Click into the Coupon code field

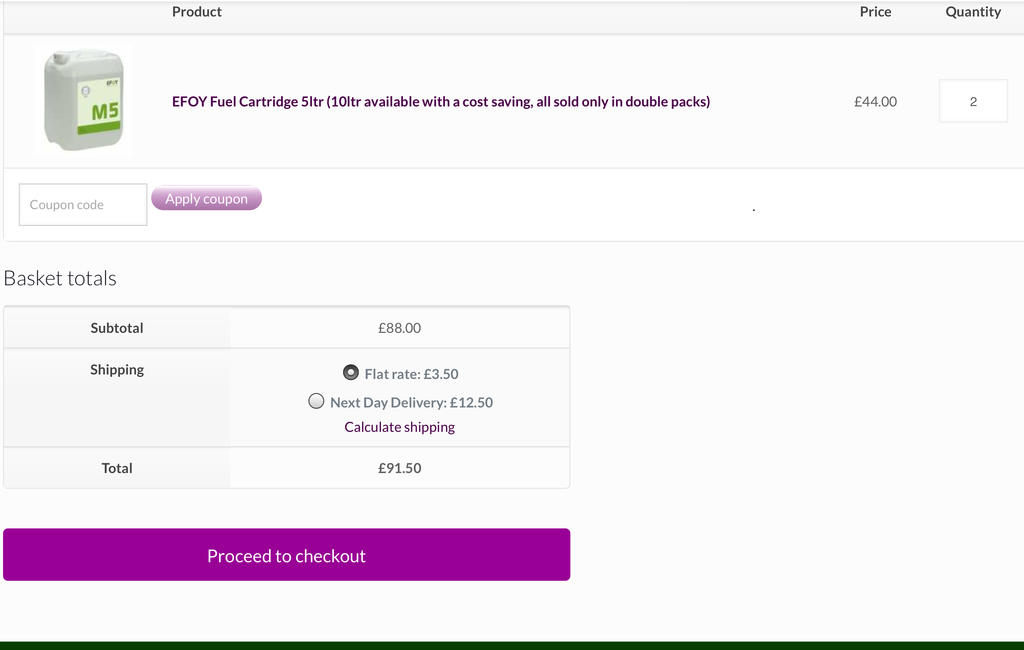click(x=83, y=205)
